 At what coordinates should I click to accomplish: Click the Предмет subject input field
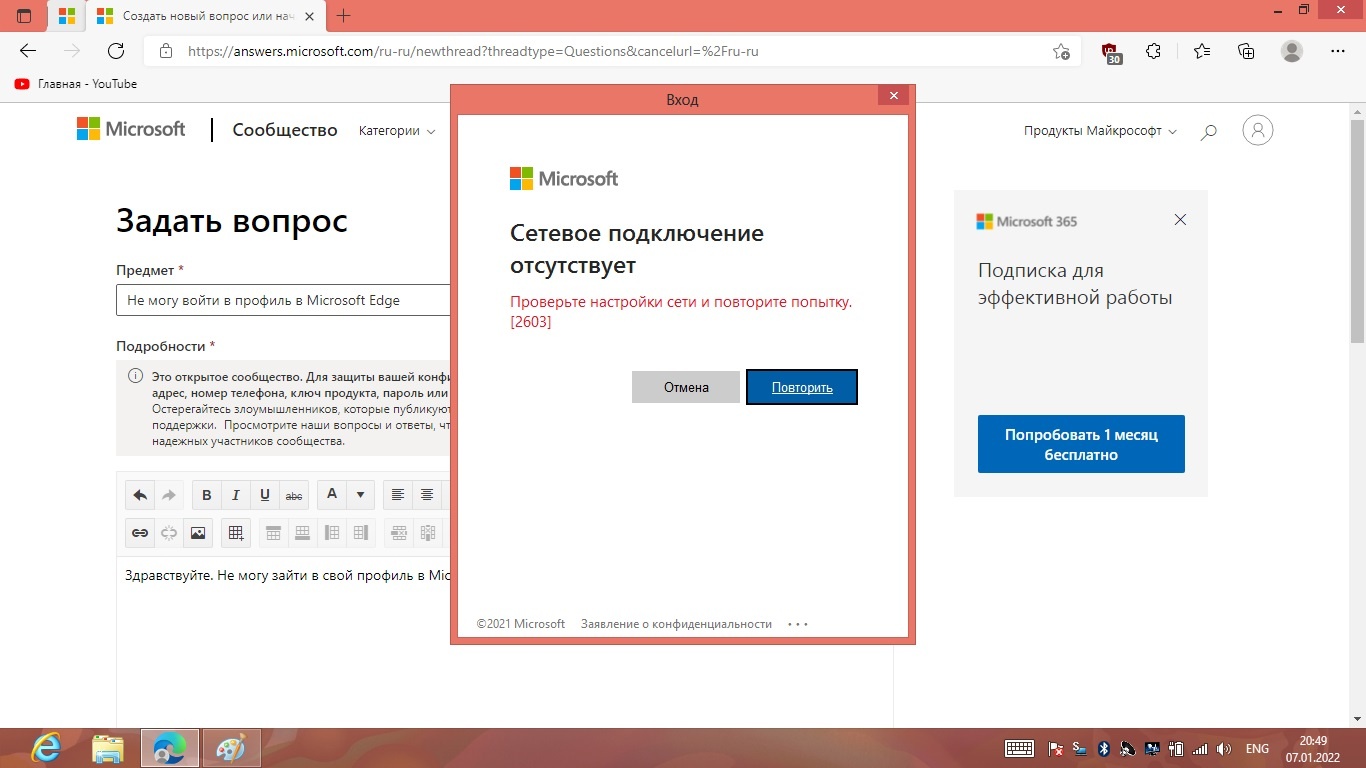pos(283,300)
